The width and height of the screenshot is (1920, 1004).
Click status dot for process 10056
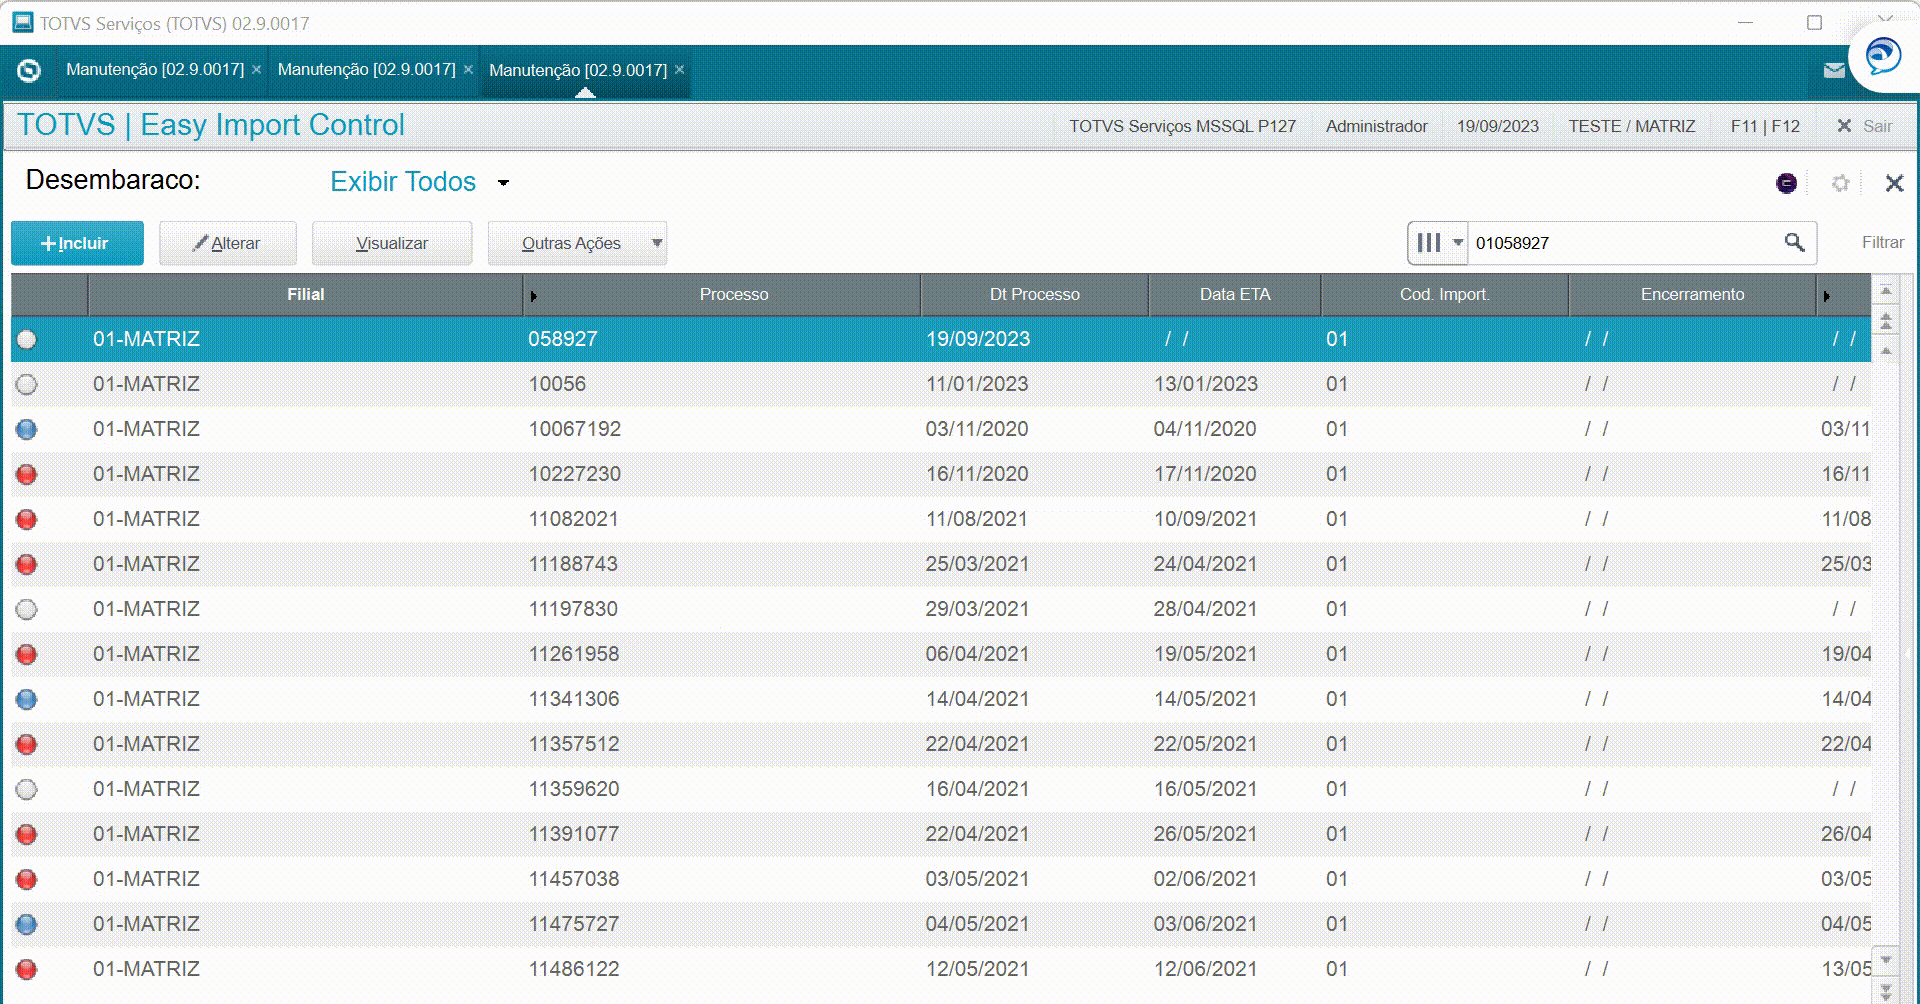tap(27, 384)
